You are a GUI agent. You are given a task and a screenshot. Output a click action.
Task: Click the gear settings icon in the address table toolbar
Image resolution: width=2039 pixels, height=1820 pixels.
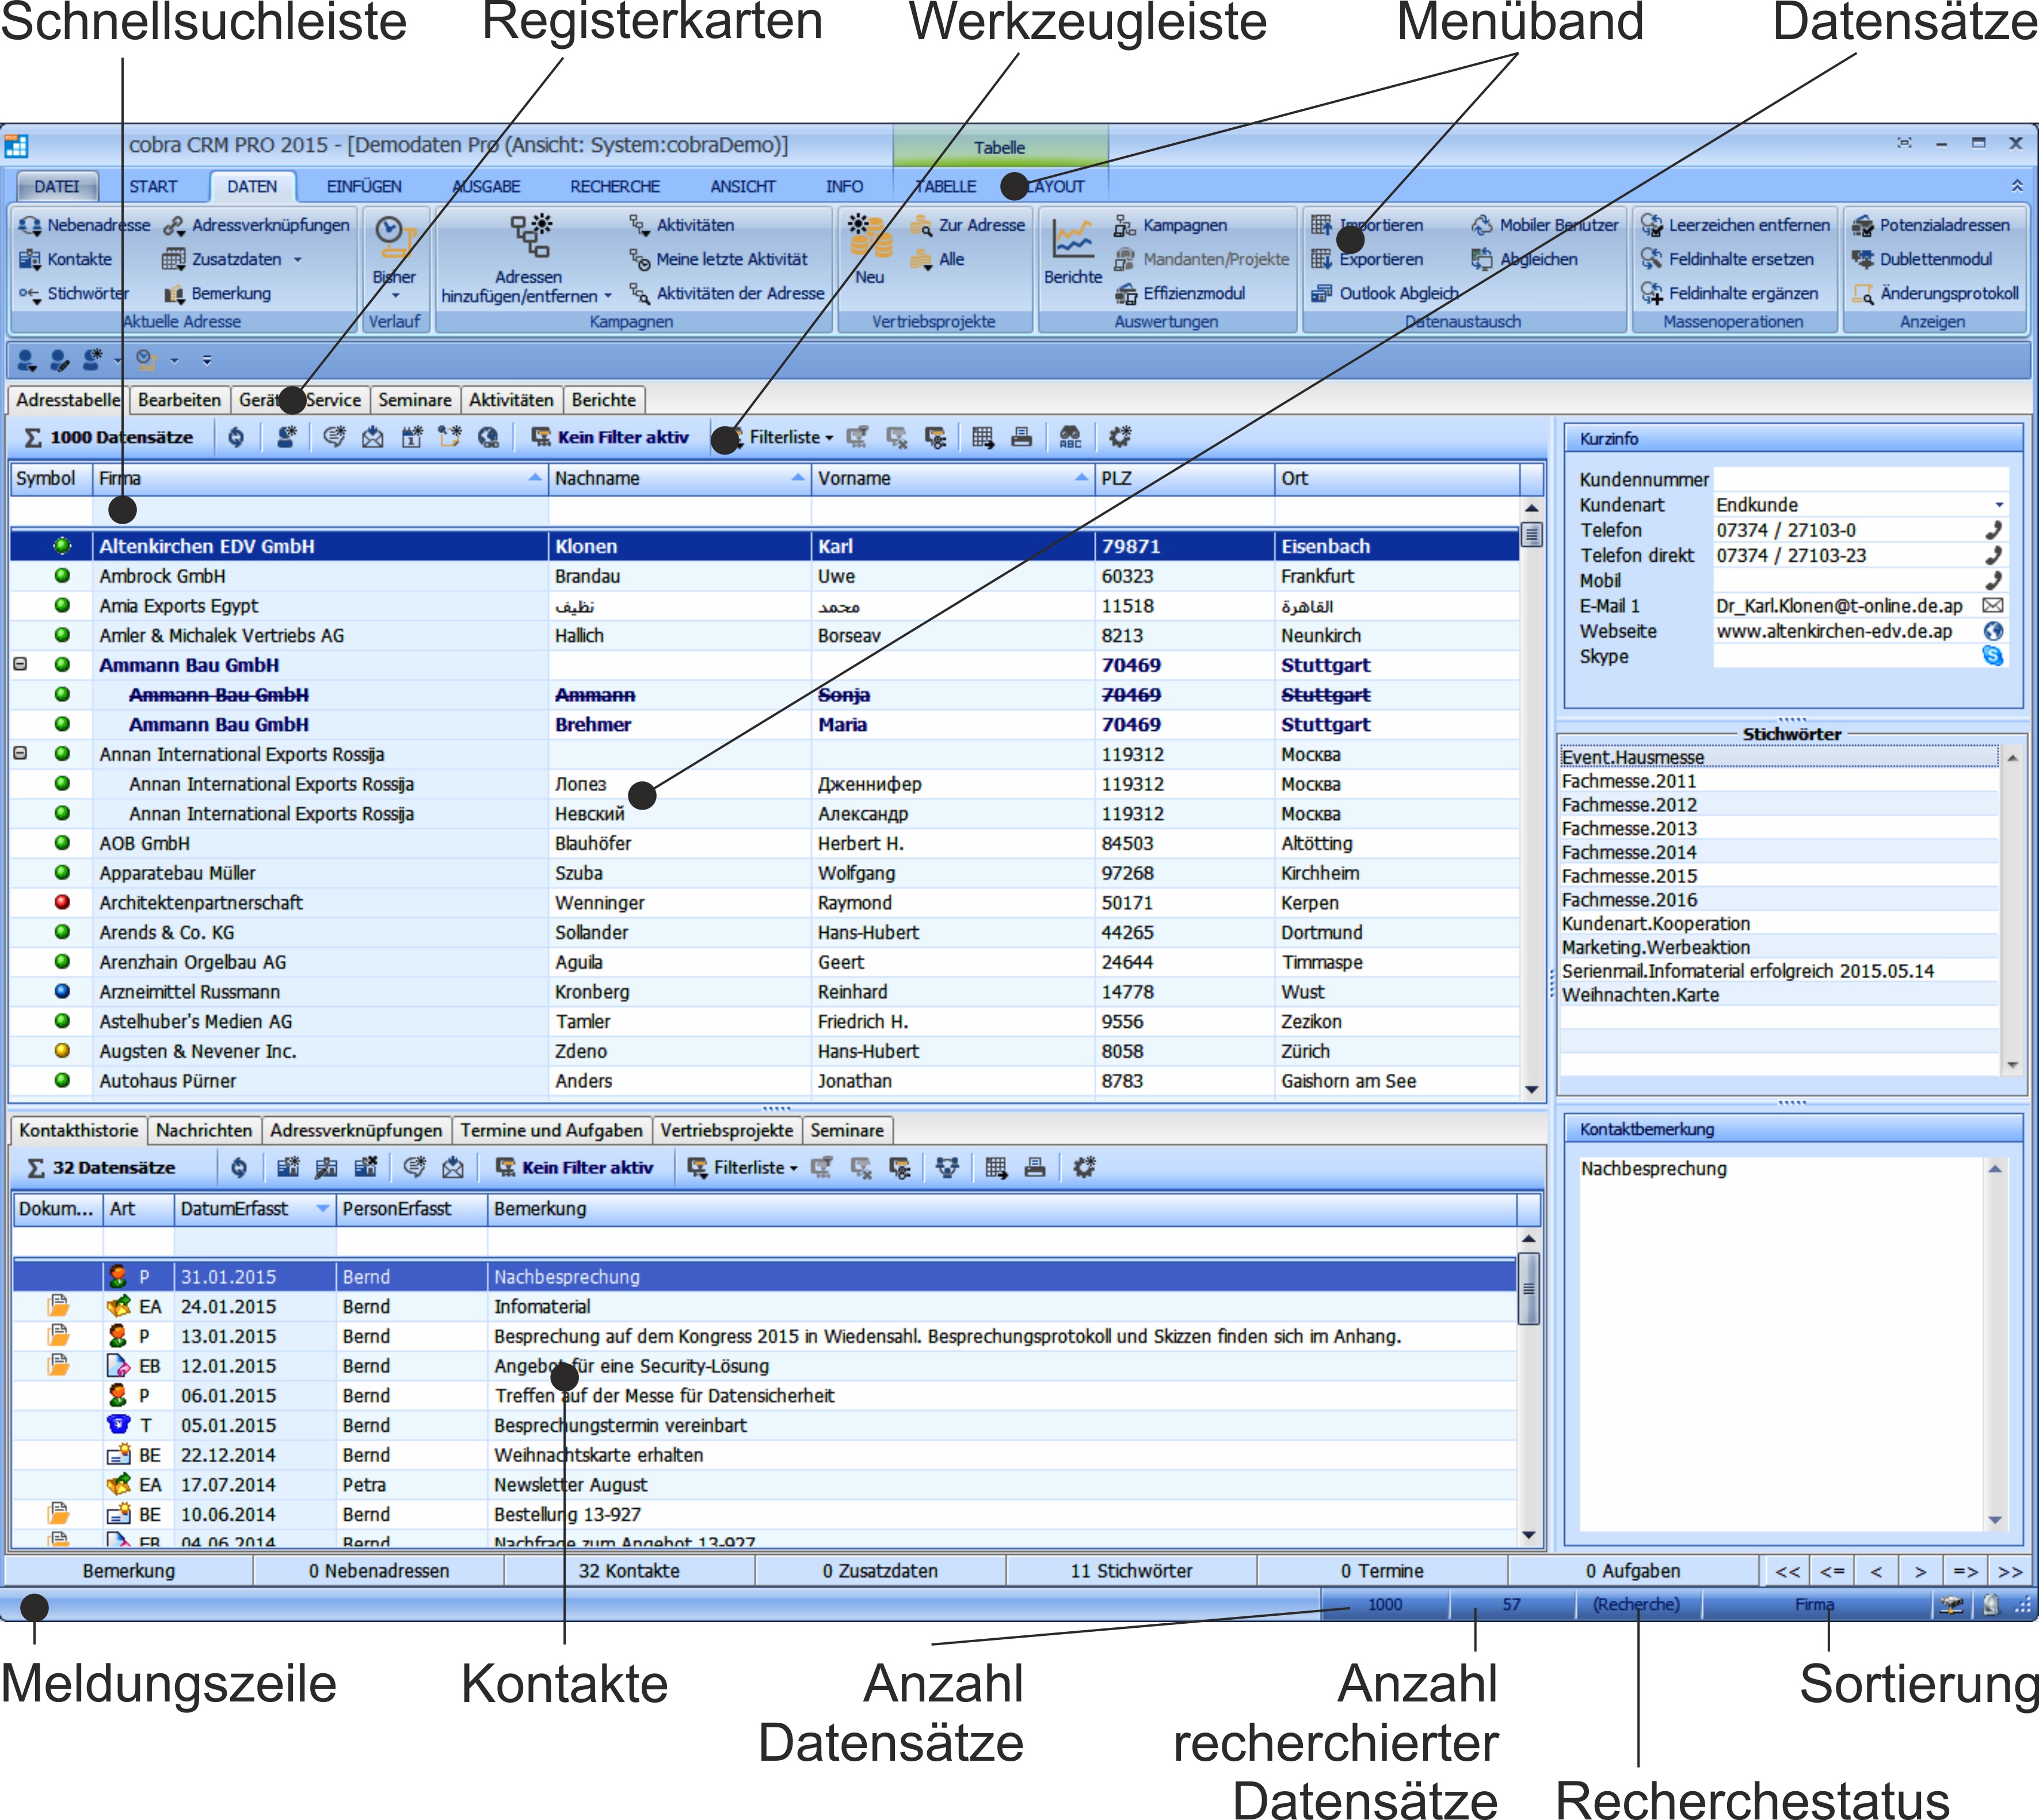pyautogui.click(x=1120, y=437)
